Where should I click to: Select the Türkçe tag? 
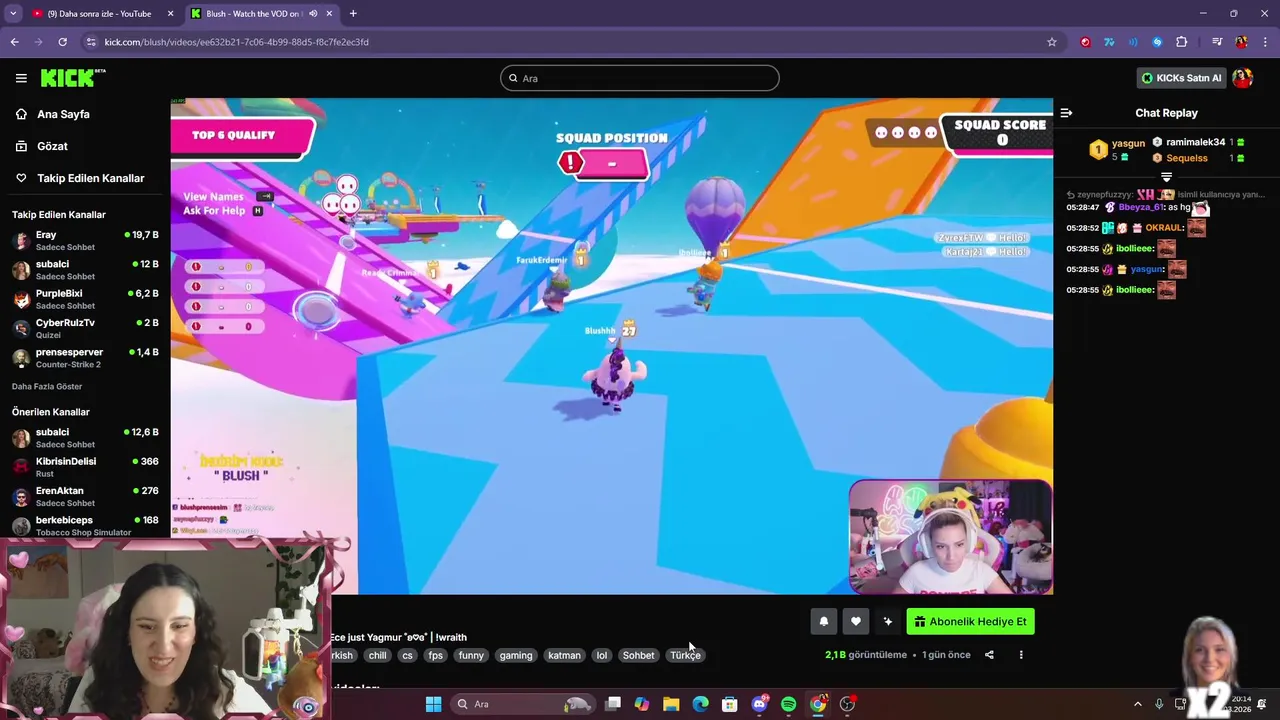pyautogui.click(x=685, y=655)
